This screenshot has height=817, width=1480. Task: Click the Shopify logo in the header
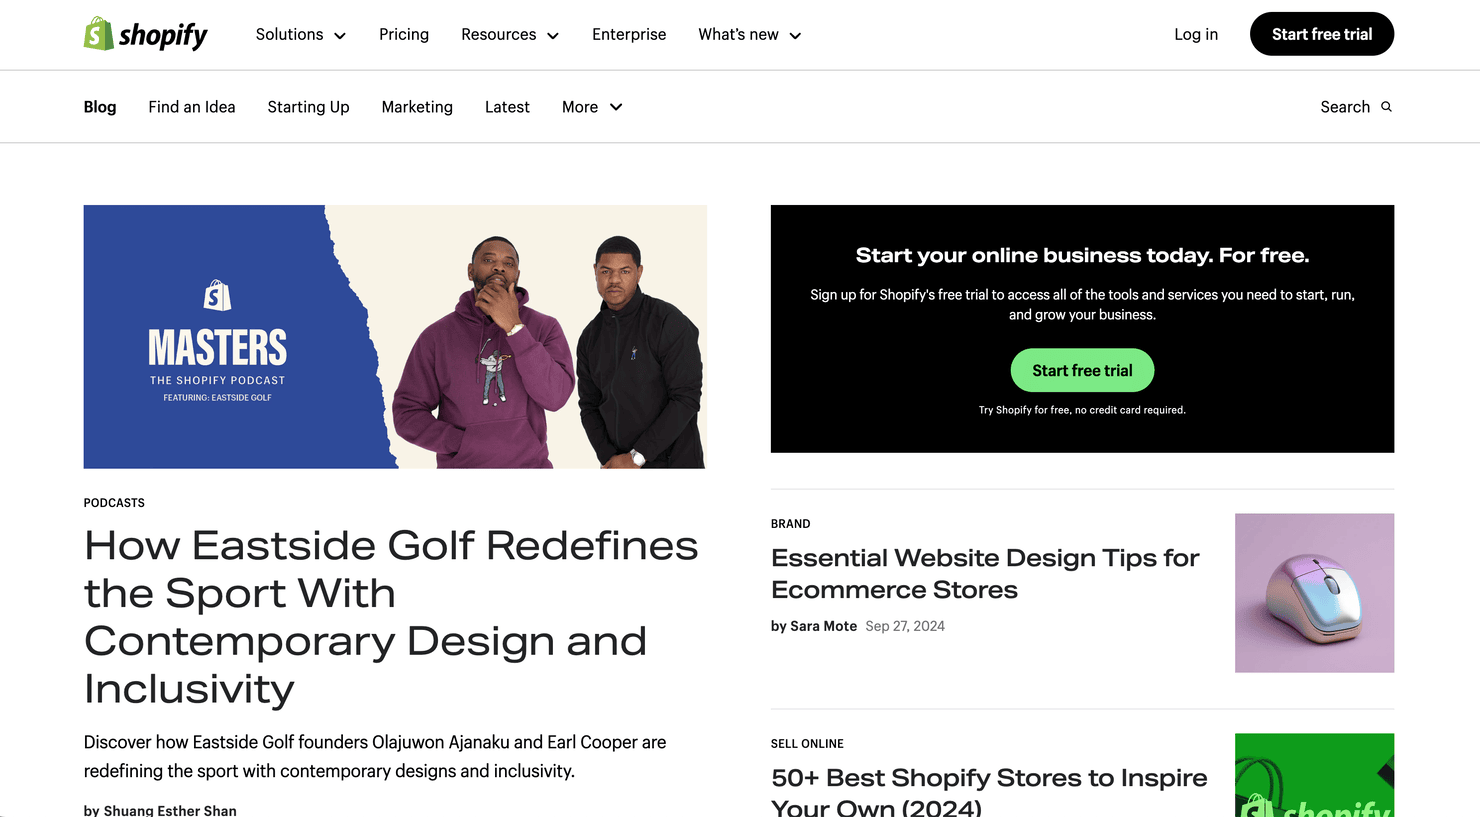(145, 34)
